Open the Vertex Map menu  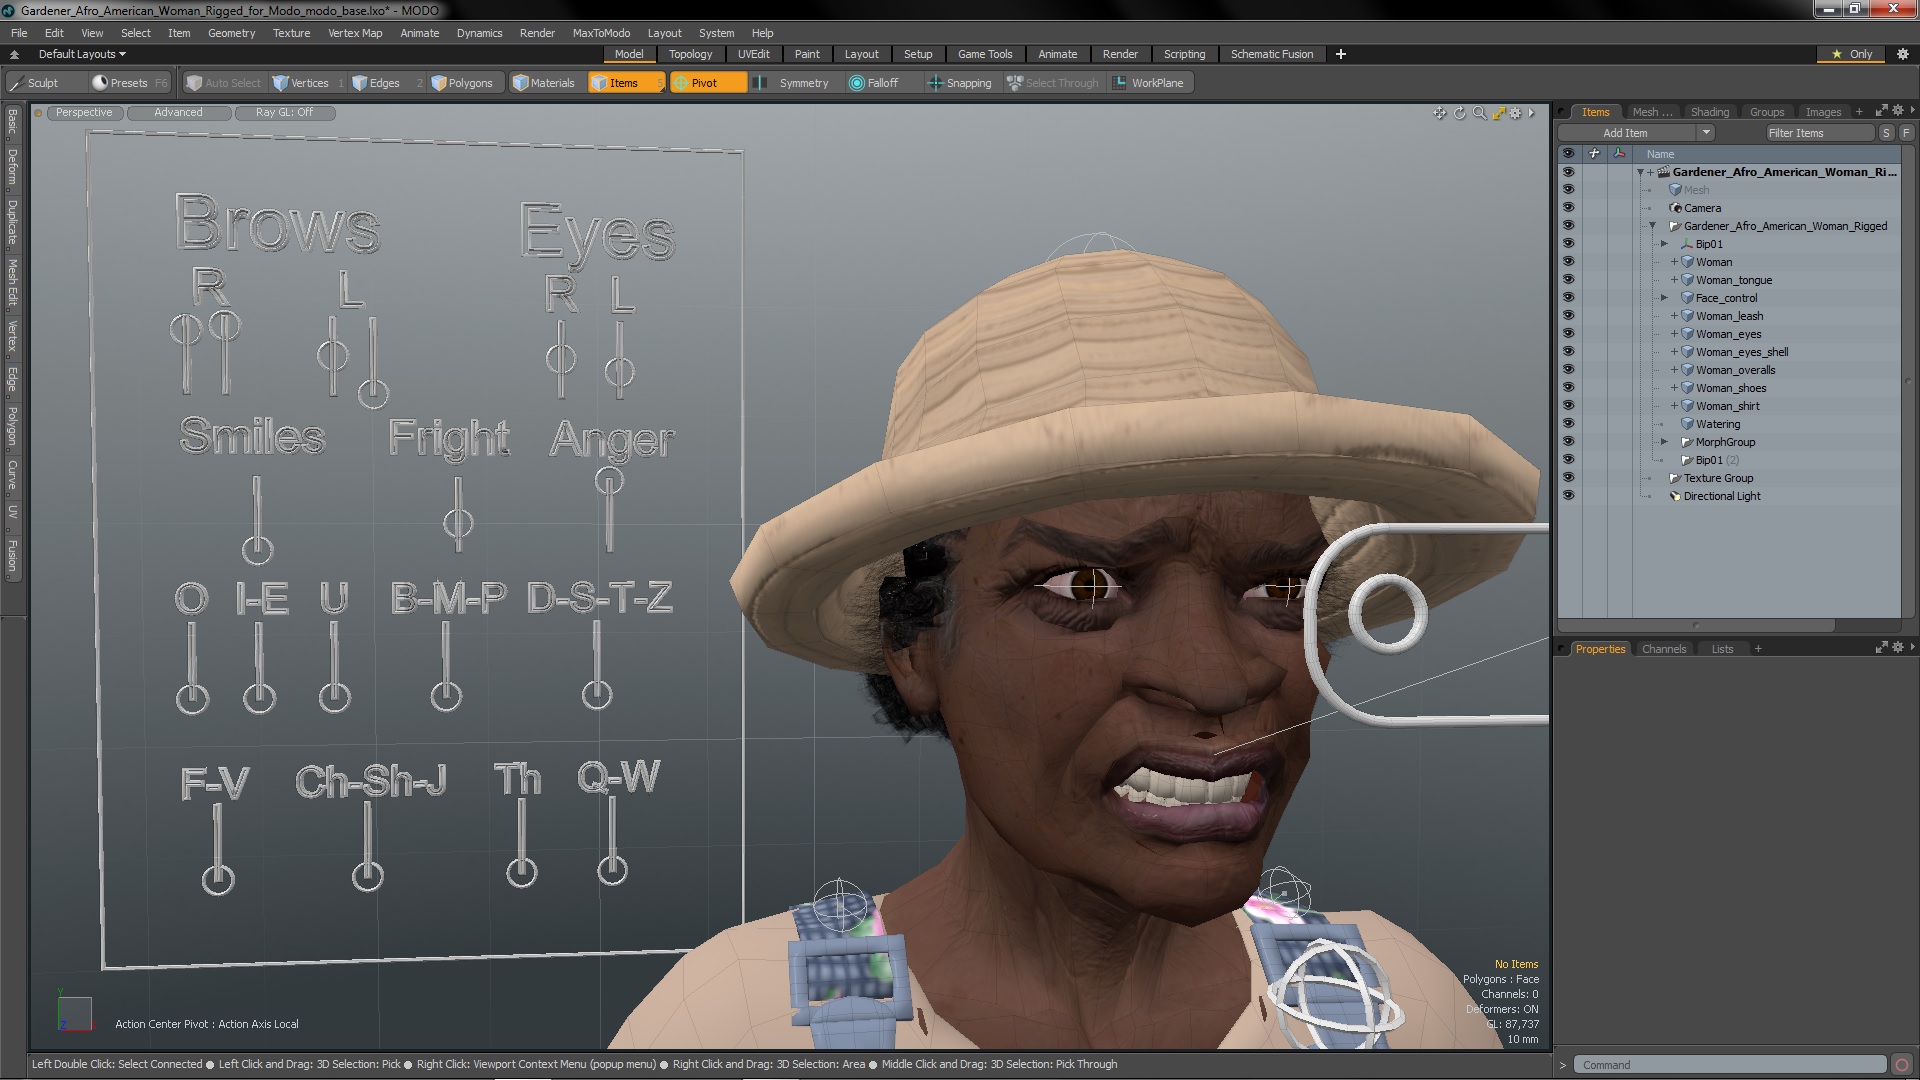click(355, 33)
